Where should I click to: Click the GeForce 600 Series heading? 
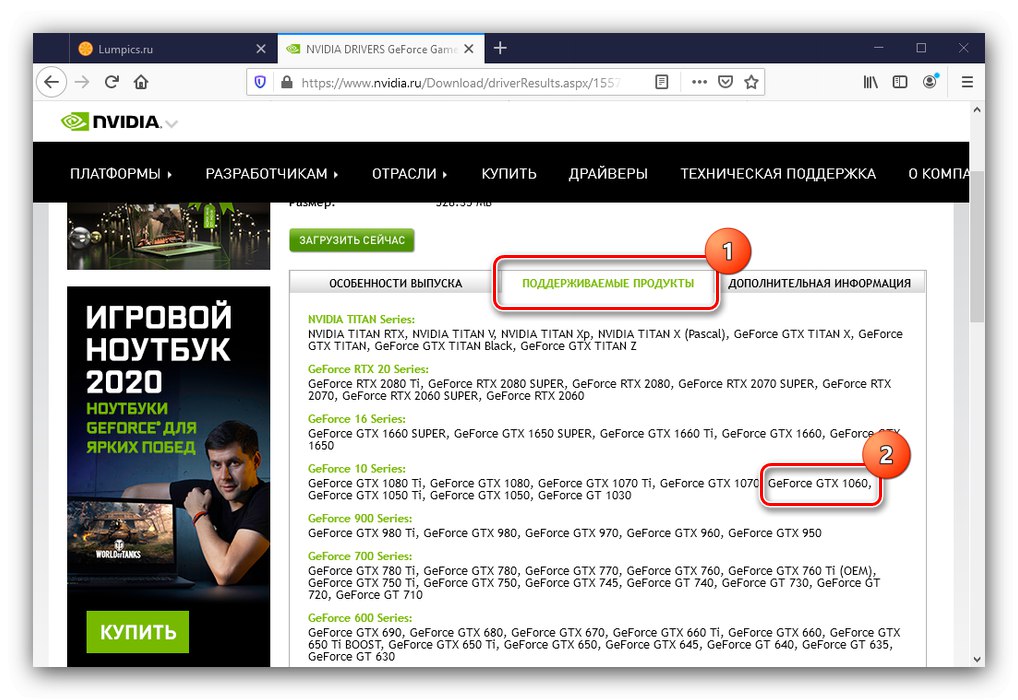pos(360,618)
